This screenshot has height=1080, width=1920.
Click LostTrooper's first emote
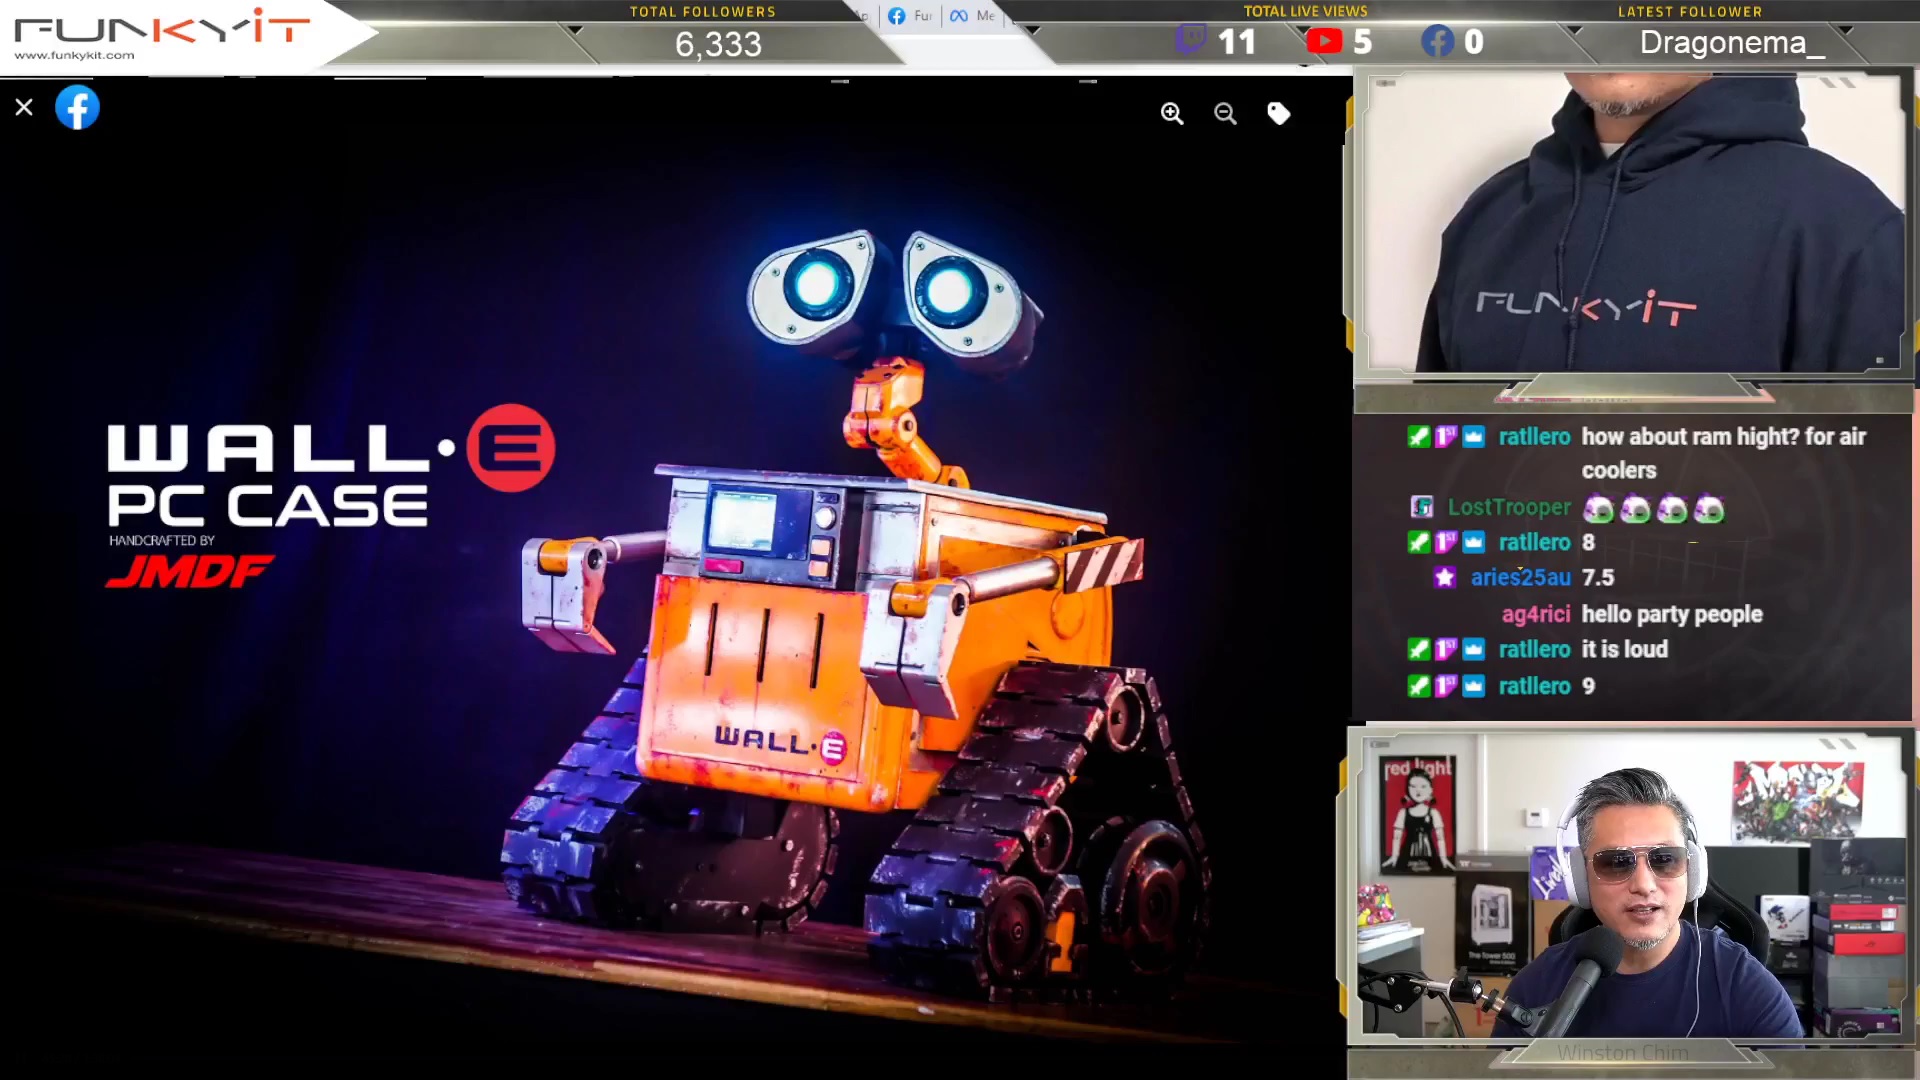(x=1598, y=510)
